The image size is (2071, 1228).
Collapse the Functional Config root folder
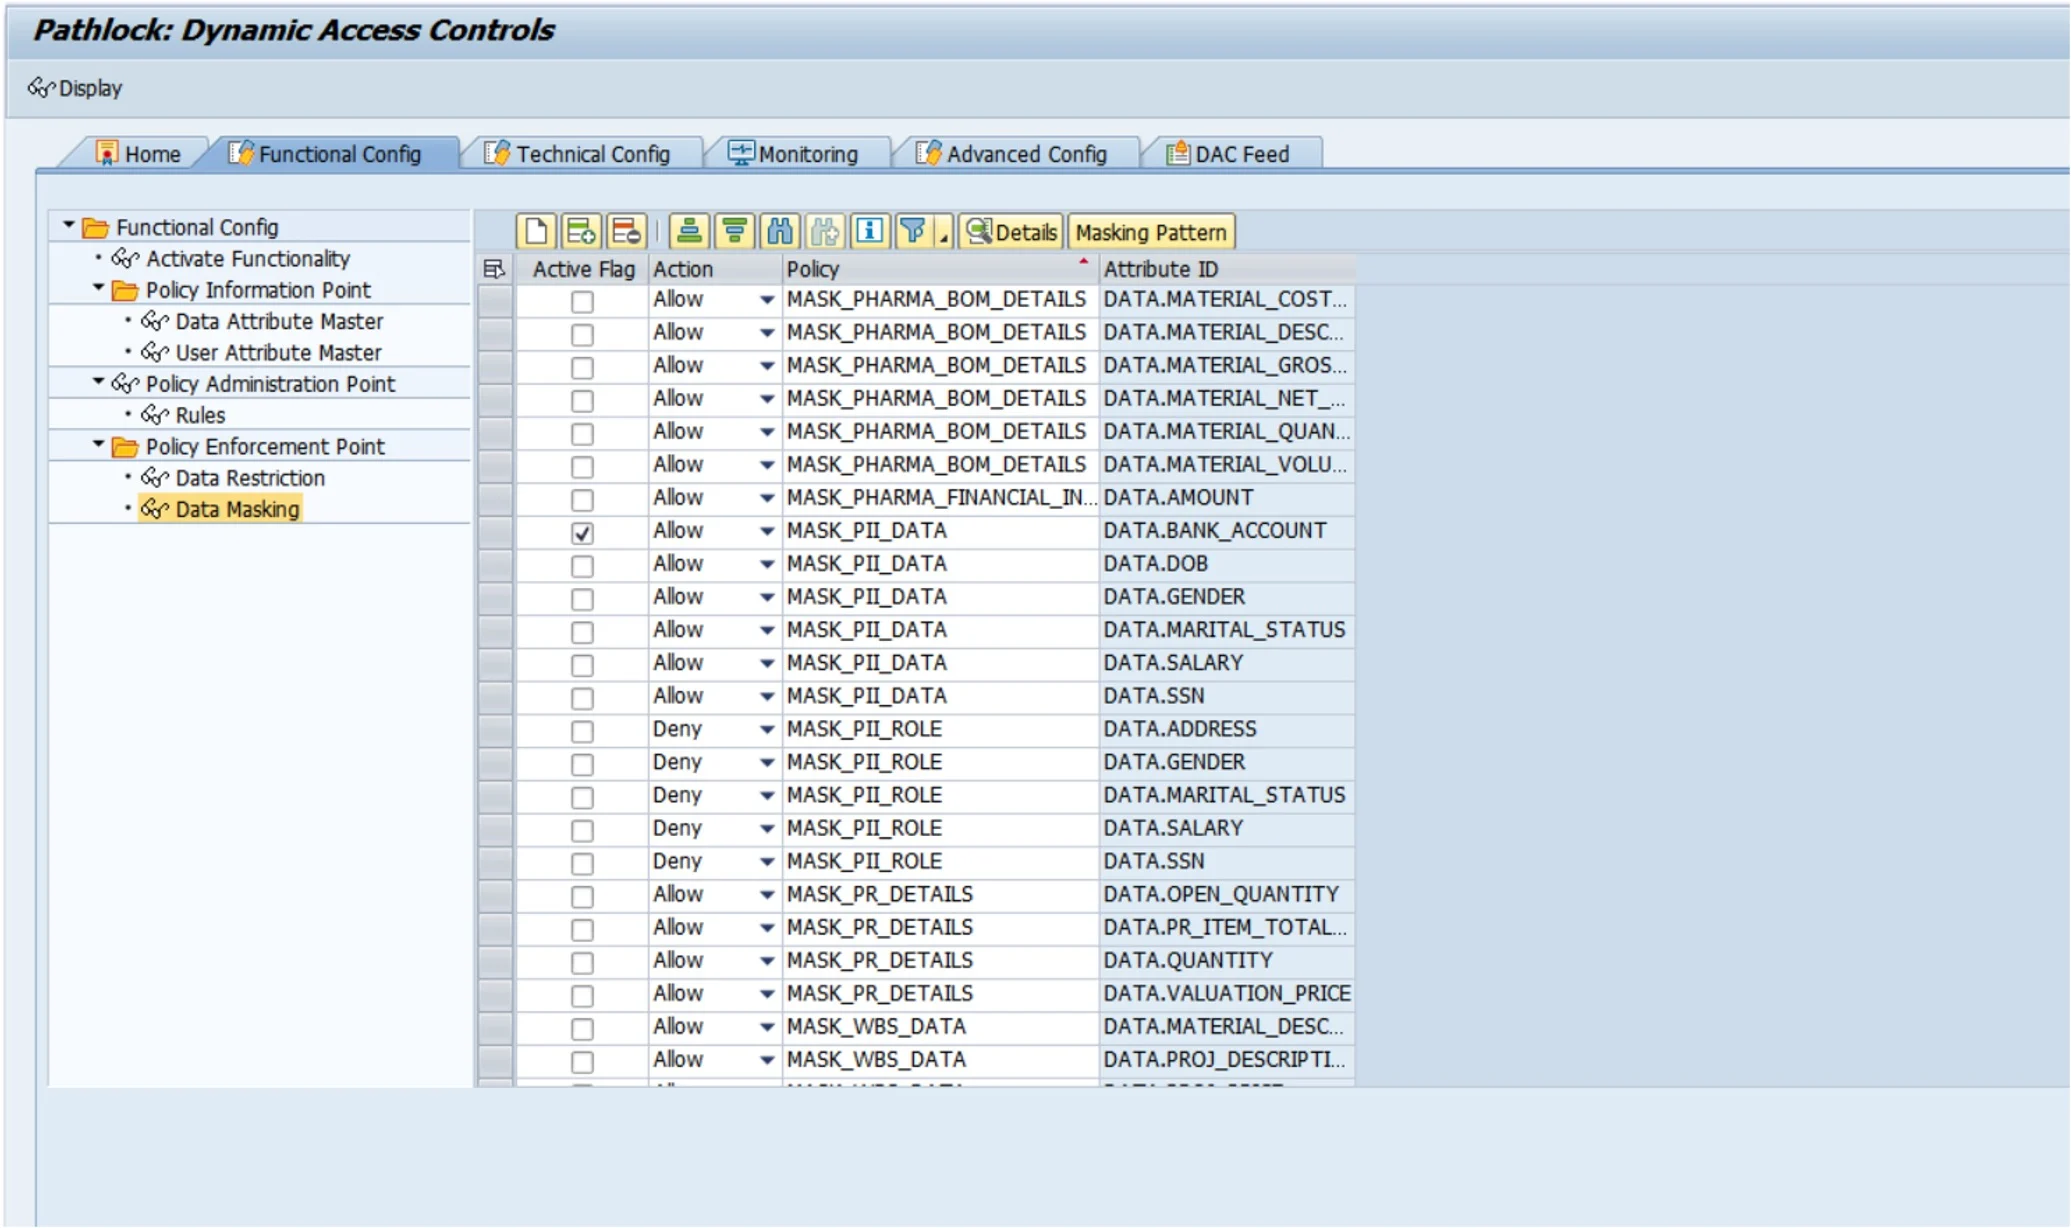pyautogui.click(x=69, y=226)
